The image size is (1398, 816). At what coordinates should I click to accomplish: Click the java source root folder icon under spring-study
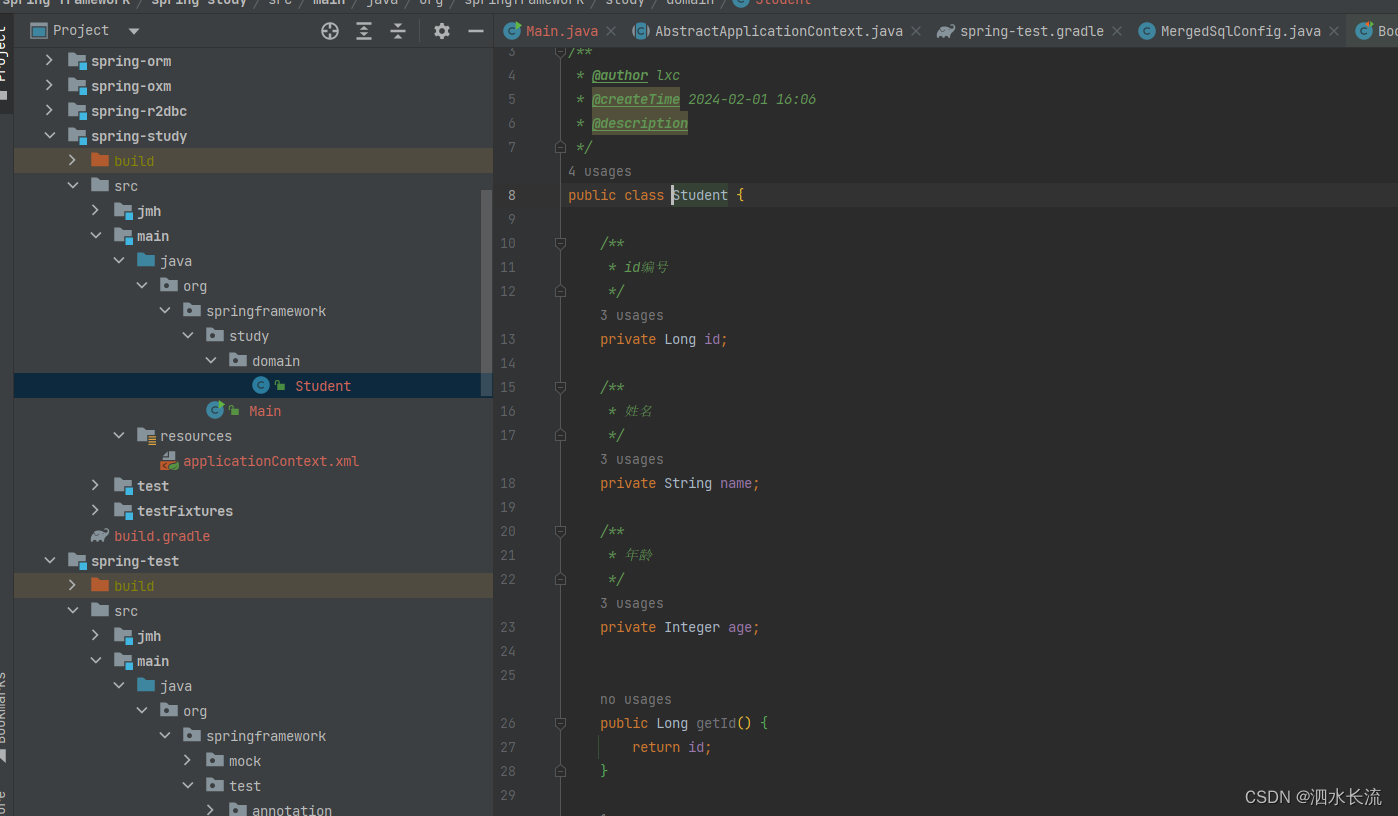(x=146, y=261)
